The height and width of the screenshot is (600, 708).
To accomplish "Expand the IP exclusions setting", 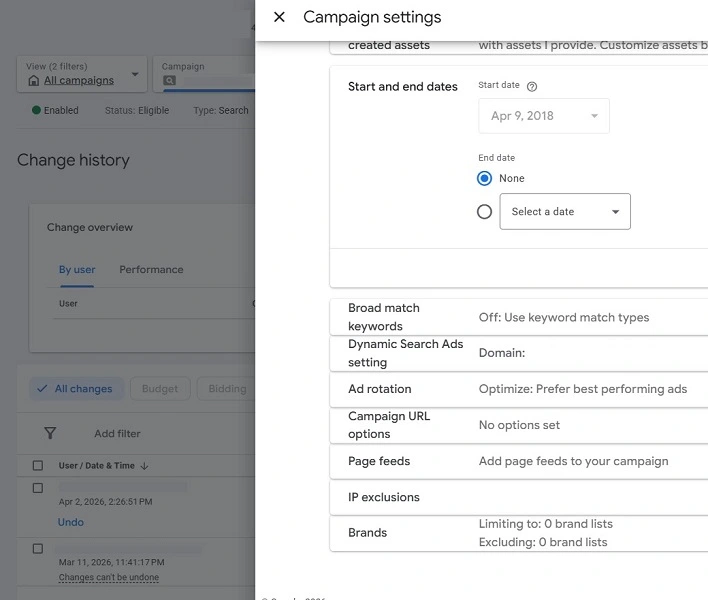I will coord(519,497).
